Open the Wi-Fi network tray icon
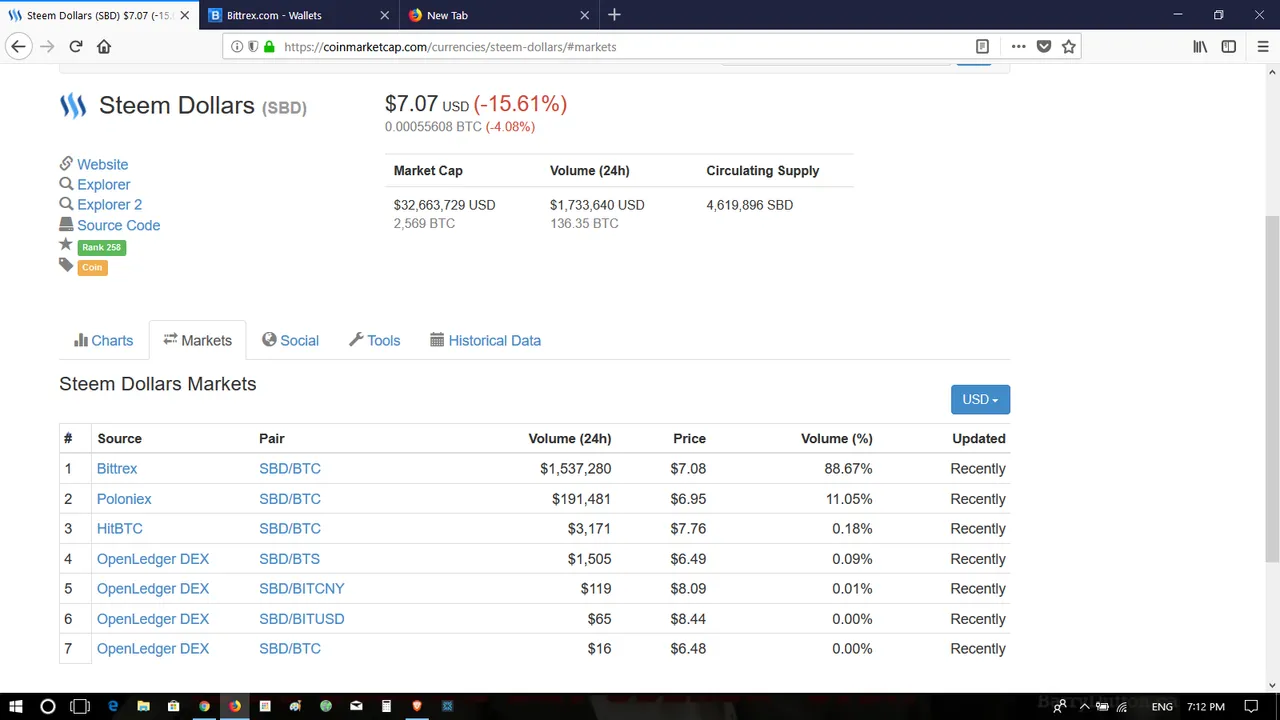 point(1121,706)
